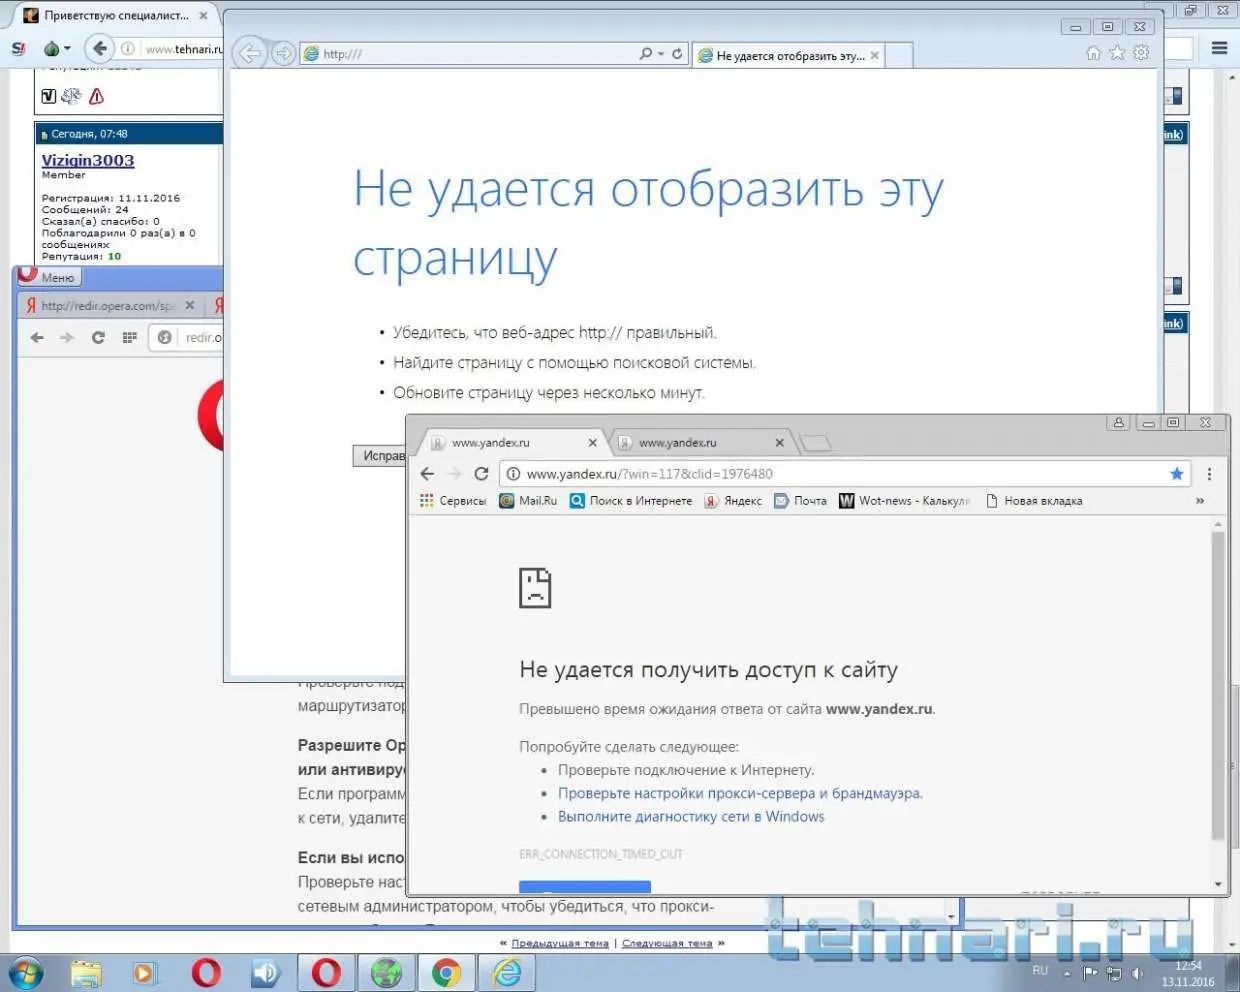Open a new tab in Chrome
Screen dimensions: 1240x992
click(x=816, y=443)
